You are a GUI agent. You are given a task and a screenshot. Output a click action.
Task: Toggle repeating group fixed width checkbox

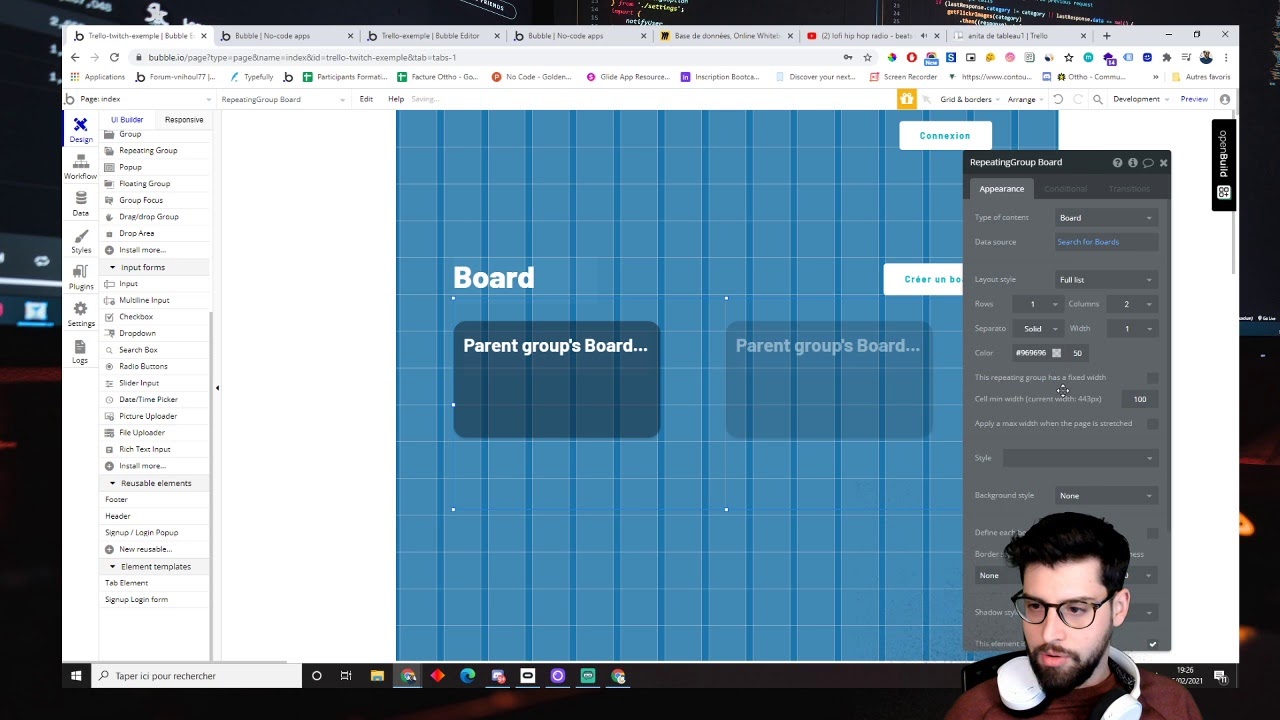(1152, 378)
